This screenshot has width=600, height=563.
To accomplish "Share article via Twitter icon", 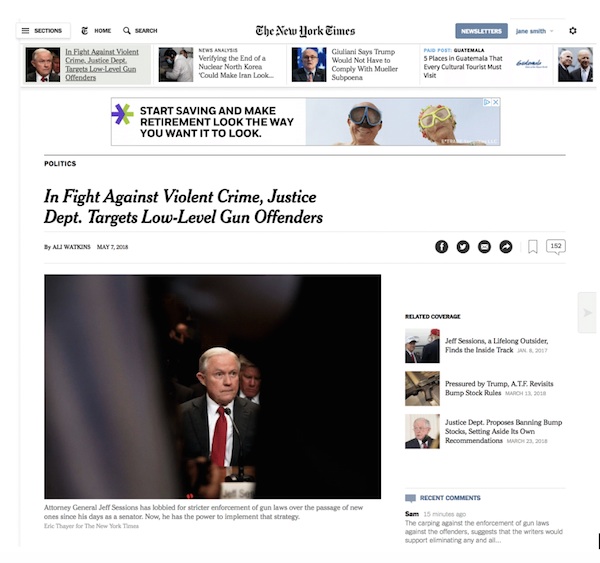I will [x=463, y=247].
